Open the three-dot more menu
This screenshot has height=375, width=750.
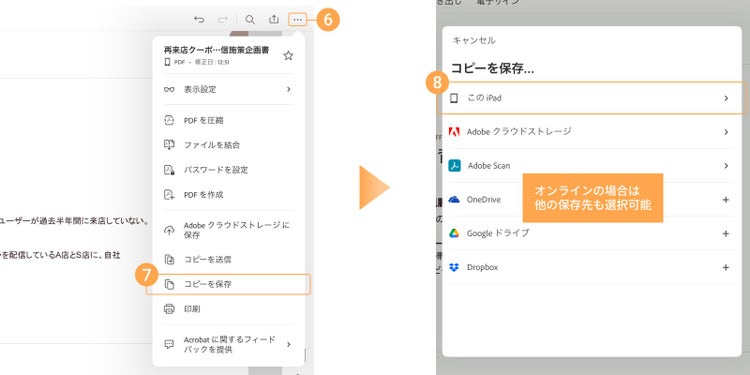click(x=298, y=20)
